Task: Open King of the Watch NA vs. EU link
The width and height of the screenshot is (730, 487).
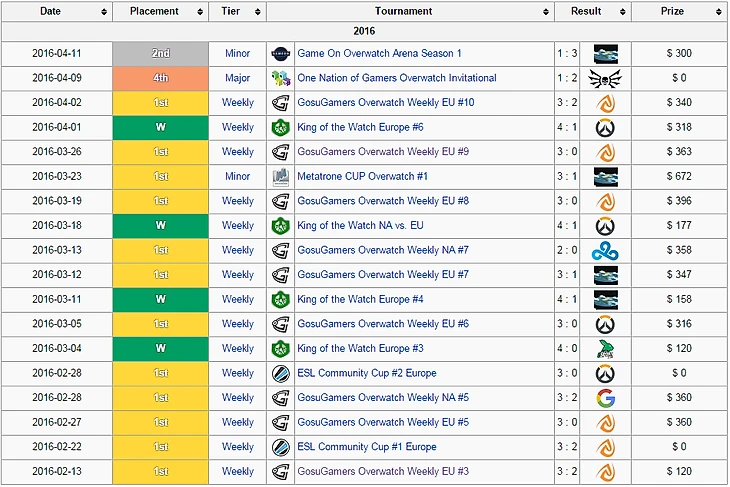Action: pos(368,225)
